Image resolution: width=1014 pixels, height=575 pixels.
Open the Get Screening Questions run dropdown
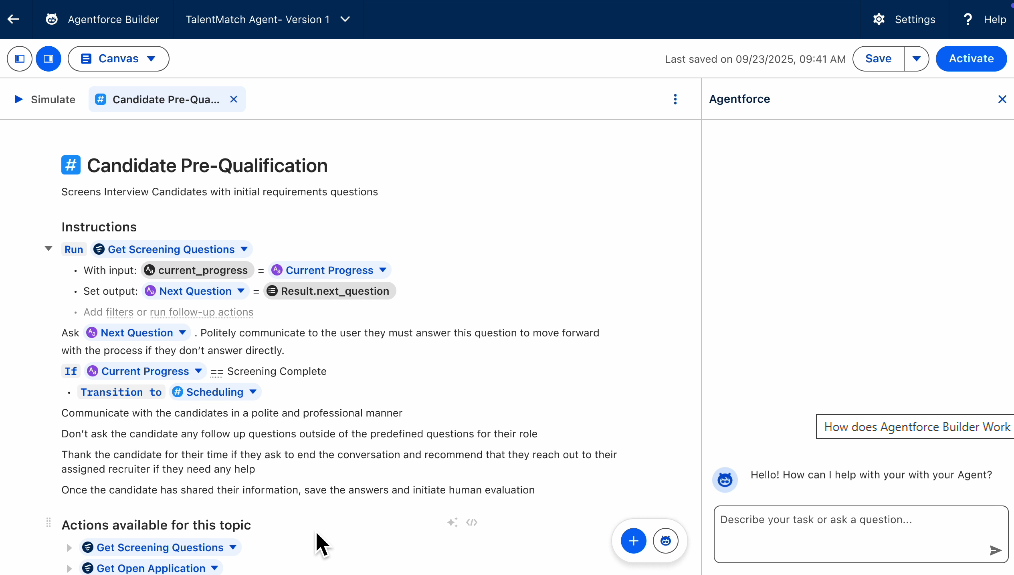[244, 250]
